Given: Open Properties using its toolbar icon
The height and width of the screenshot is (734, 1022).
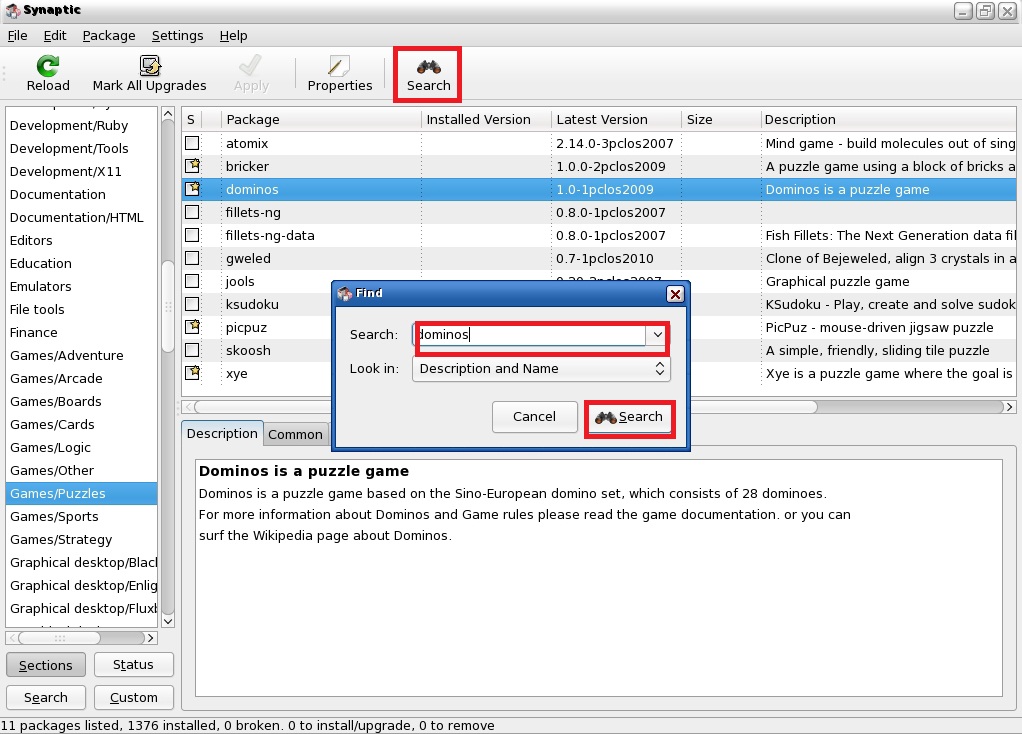Looking at the screenshot, I should pyautogui.click(x=339, y=66).
